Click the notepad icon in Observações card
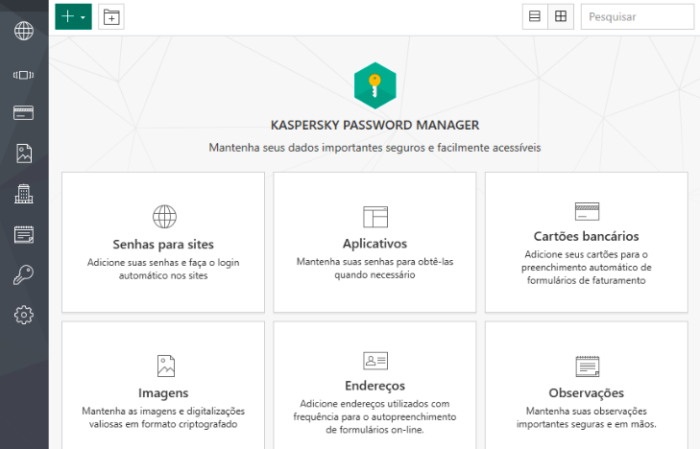This screenshot has height=449, width=700. 587,366
